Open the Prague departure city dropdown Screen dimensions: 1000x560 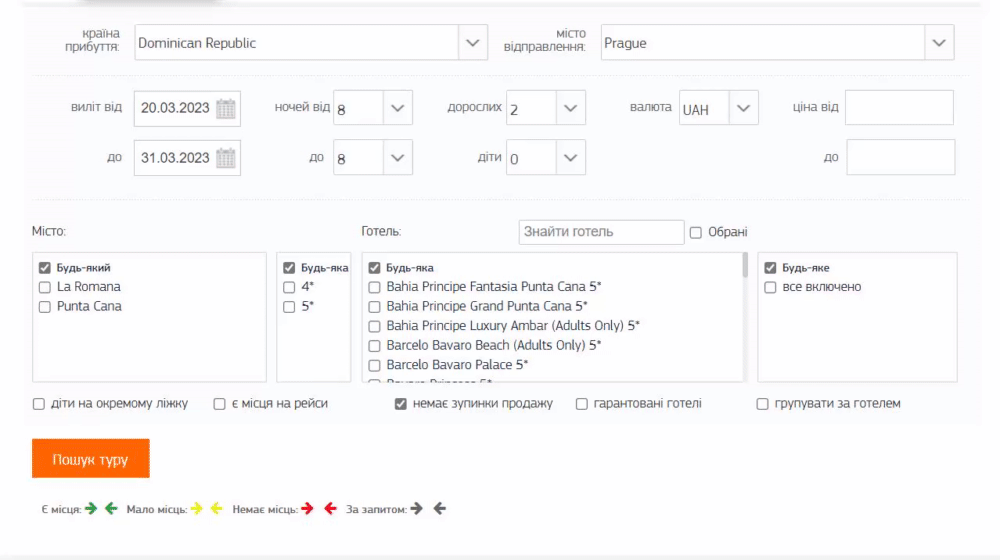(x=938, y=43)
